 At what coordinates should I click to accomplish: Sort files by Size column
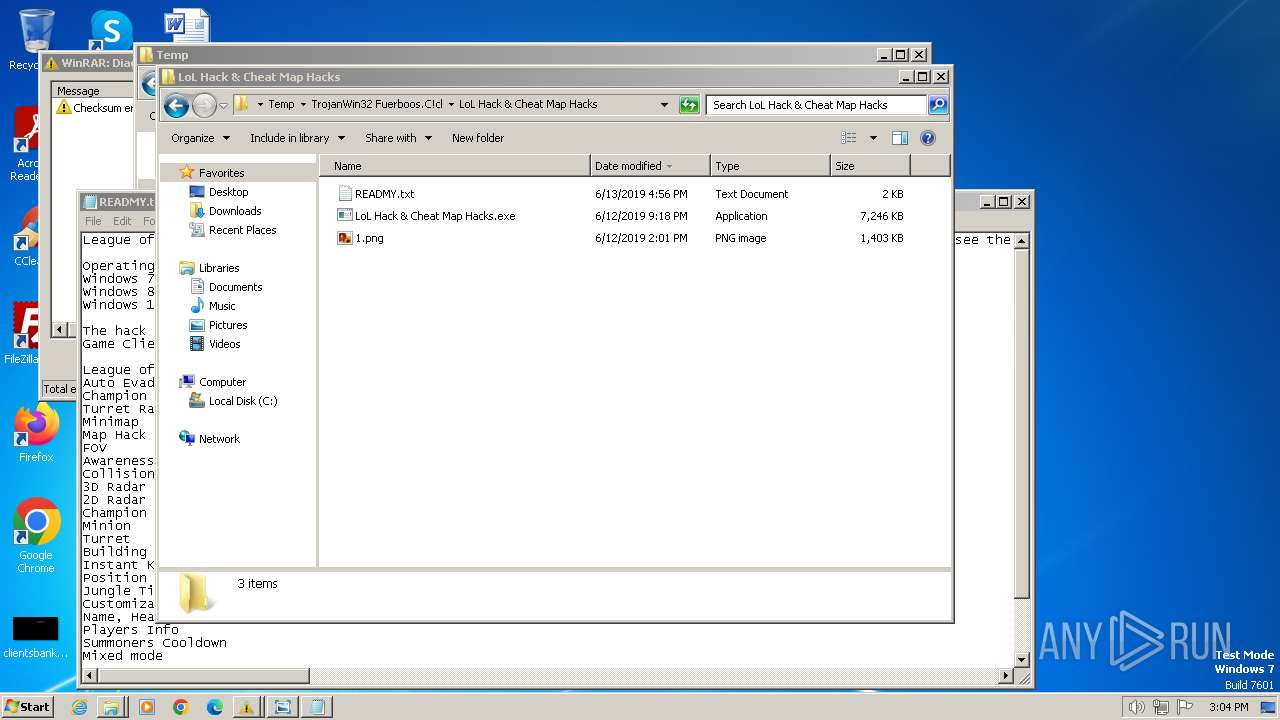(870, 166)
